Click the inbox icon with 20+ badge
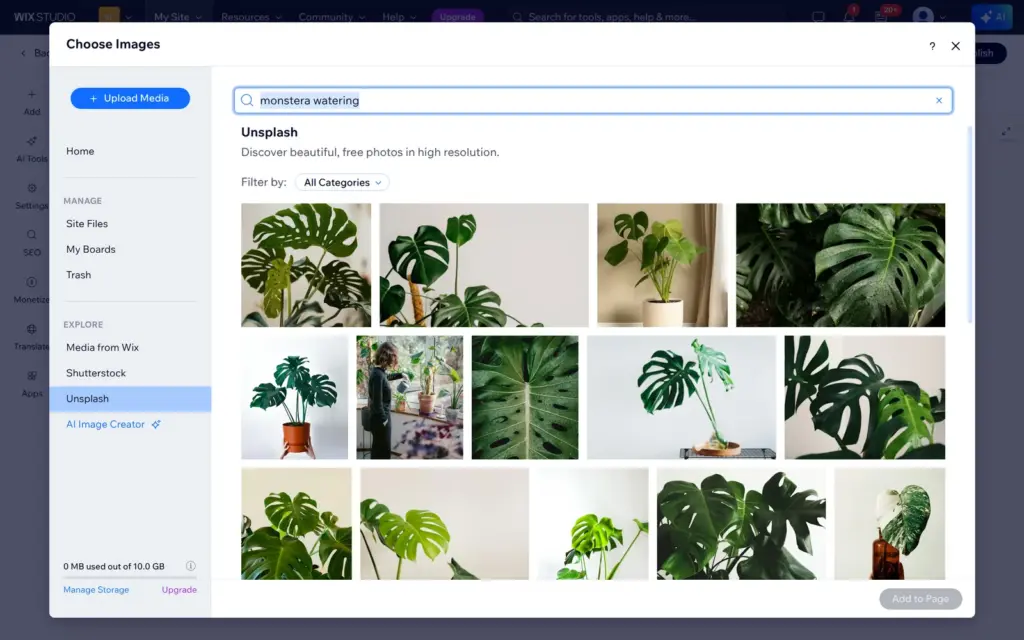The image size is (1024, 640). tap(882, 16)
